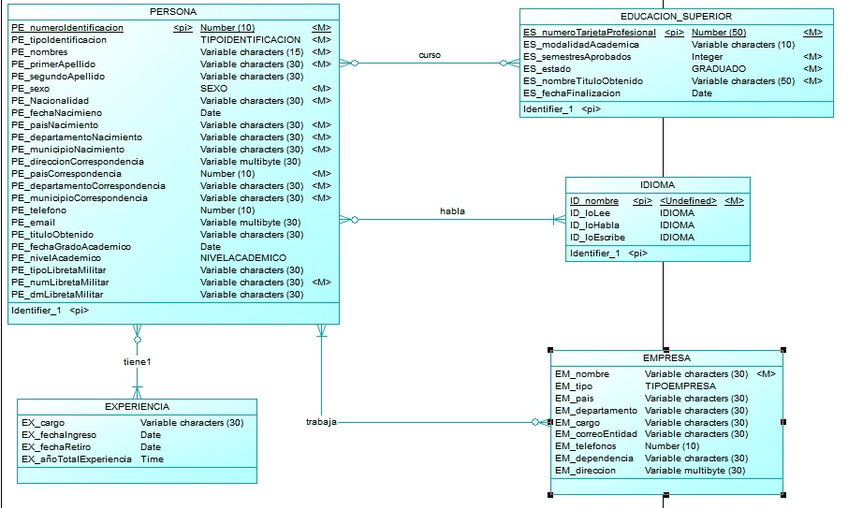Click the bottom-right resize handle of EMPRESA
848x508 pixels.
pyautogui.click(x=784, y=494)
